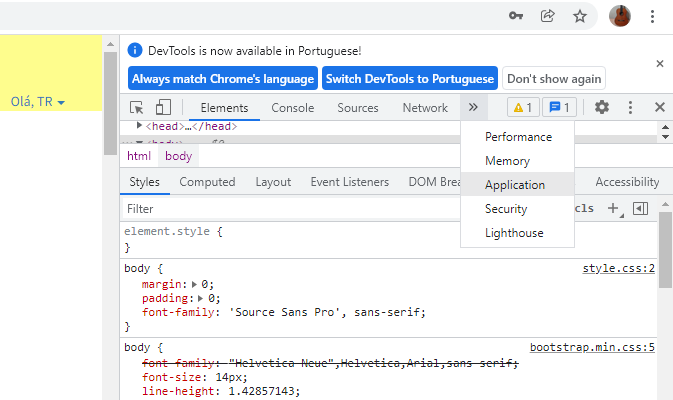673x400 pixels.
Task: Open the style.css:2 source link
Action: pos(618,268)
